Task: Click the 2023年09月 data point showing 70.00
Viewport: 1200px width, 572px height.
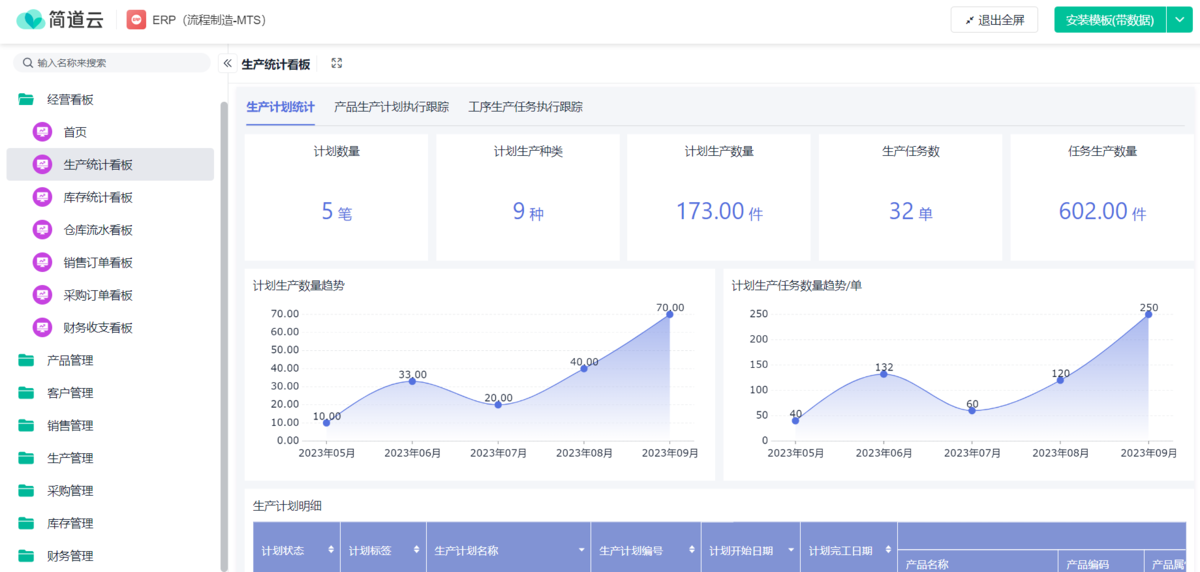Action: coord(670,314)
